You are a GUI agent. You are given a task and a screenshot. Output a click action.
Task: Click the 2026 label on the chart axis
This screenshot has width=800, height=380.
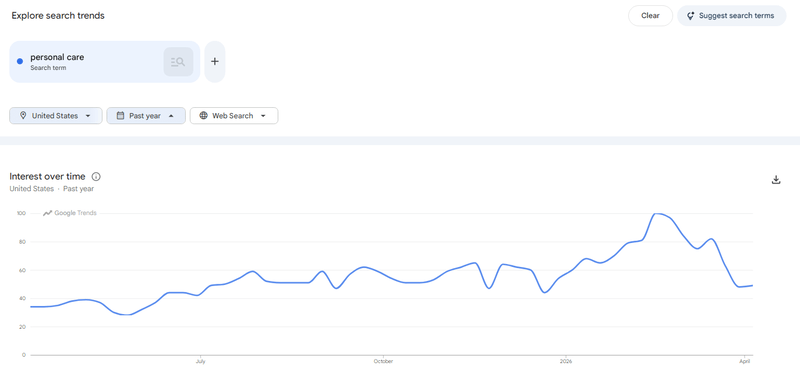[566, 362]
